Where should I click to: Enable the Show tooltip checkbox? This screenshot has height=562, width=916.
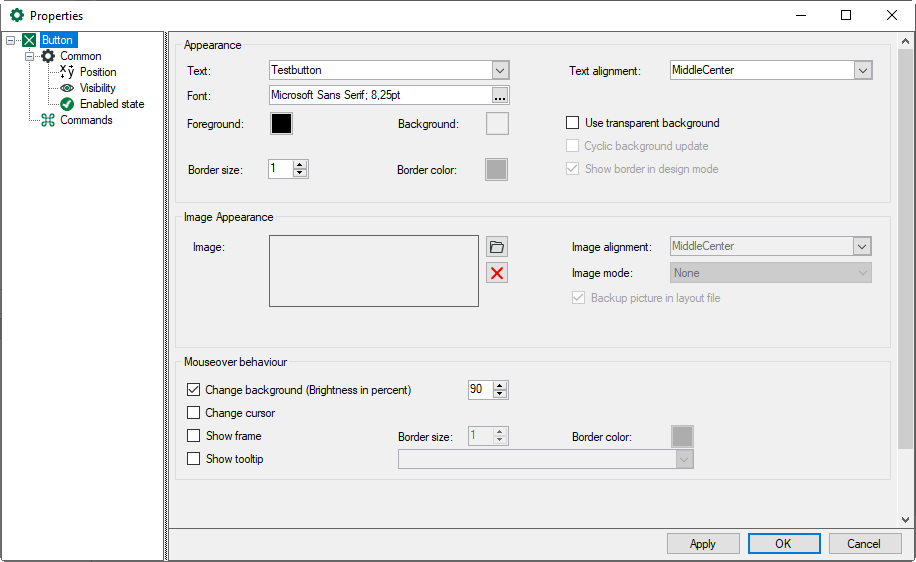click(194, 459)
